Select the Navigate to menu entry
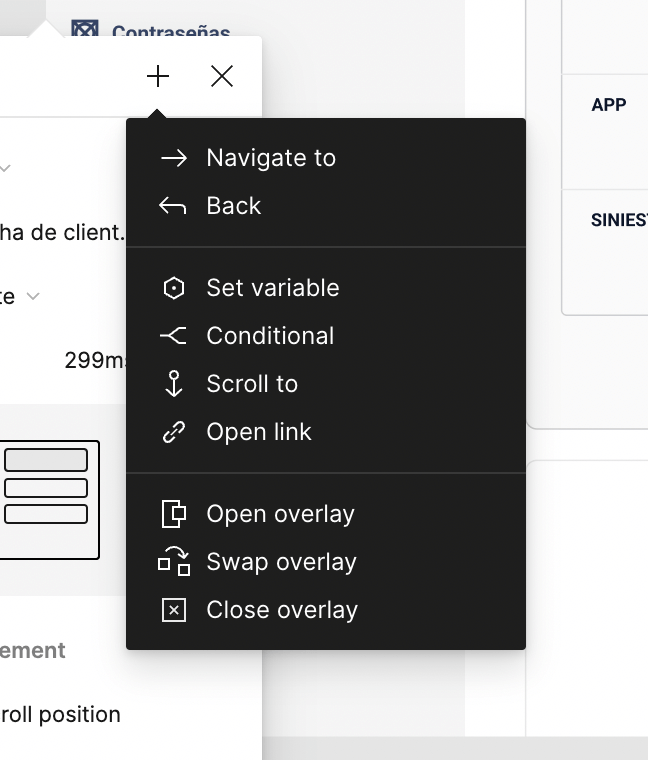648x760 pixels. (x=271, y=158)
